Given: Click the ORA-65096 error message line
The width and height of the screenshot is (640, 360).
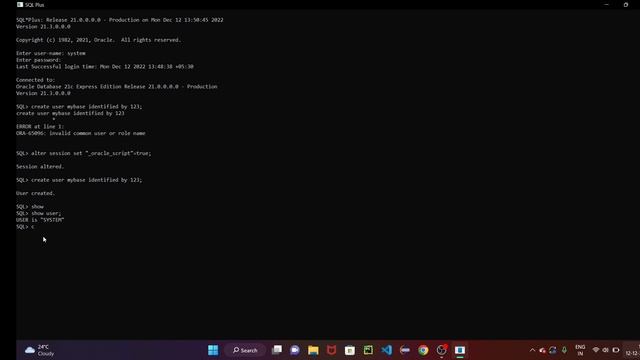Looking at the screenshot, I should [x=81, y=133].
